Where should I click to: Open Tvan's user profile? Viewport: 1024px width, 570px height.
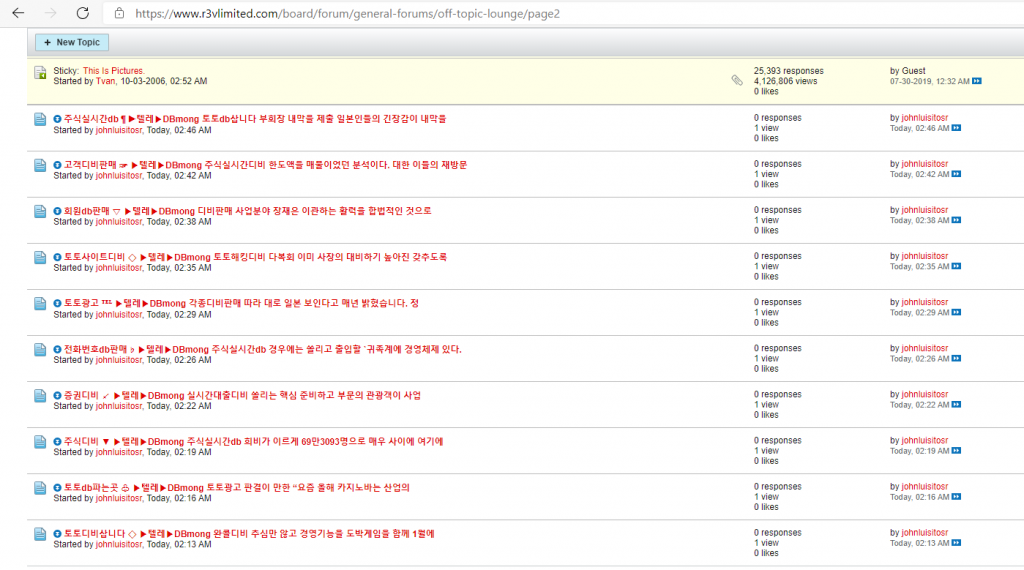120,81
